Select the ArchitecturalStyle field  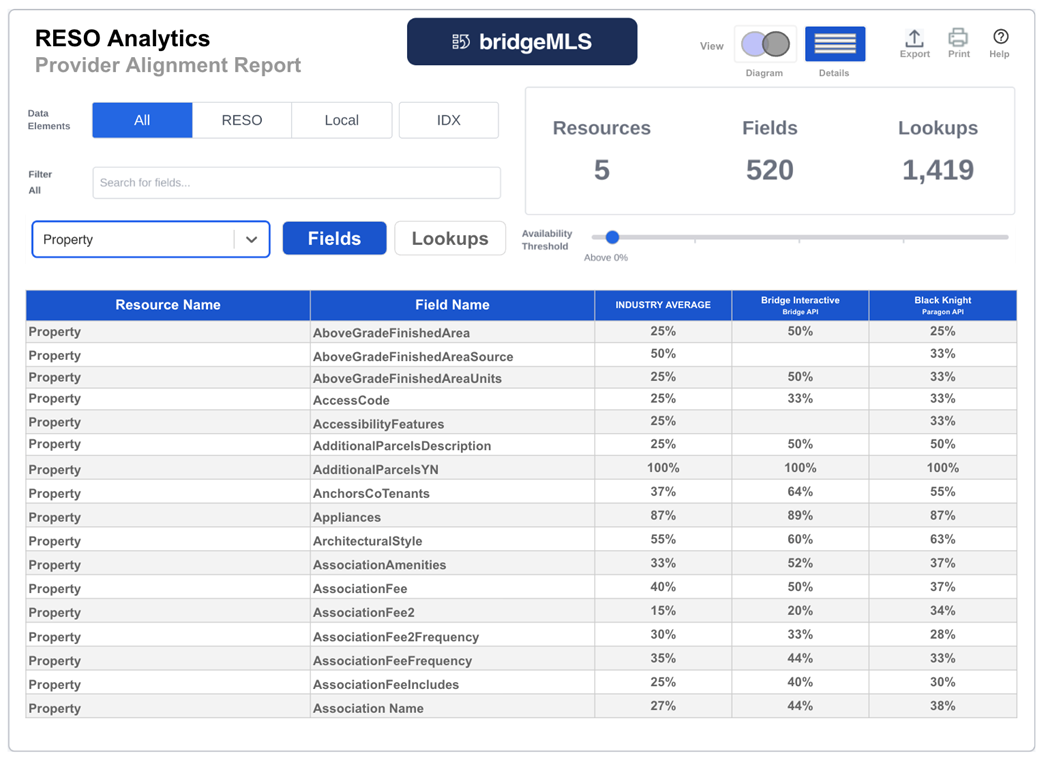tap(368, 541)
